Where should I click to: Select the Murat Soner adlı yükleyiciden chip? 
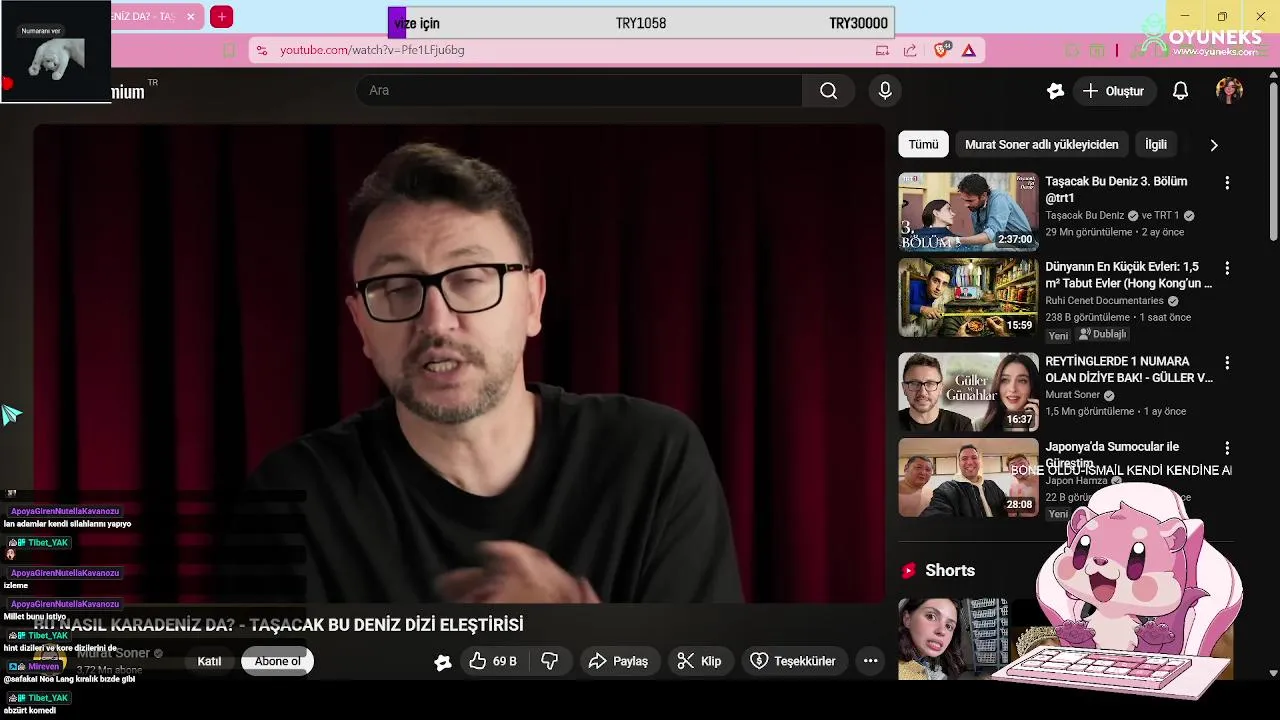point(1041,145)
